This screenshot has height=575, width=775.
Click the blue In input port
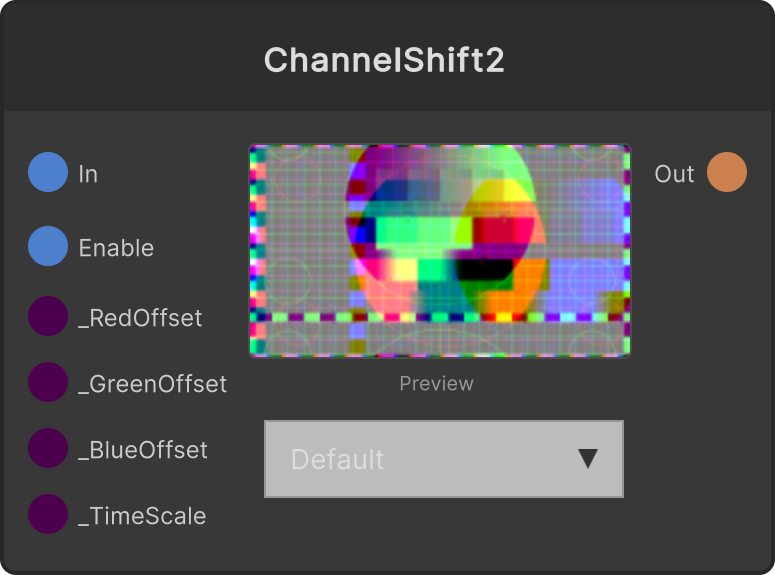pyautogui.click(x=48, y=172)
